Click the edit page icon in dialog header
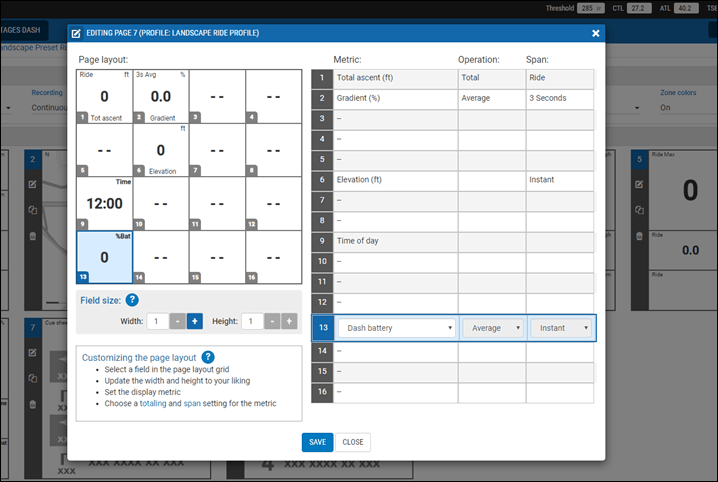718x482 pixels. 76,33
